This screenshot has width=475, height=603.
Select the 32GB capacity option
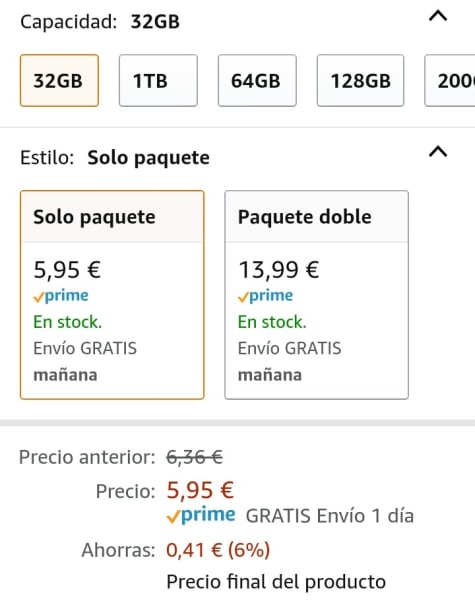[59, 80]
